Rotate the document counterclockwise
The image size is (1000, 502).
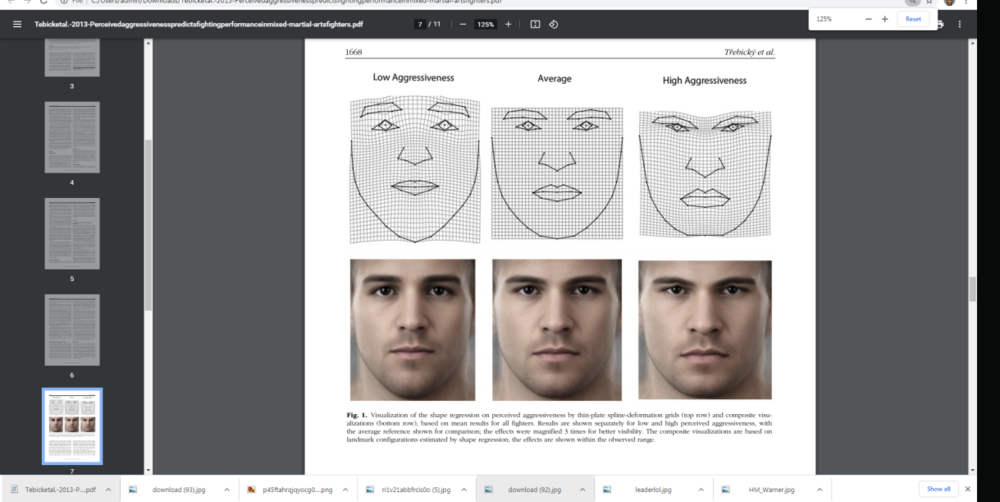(554, 24)
